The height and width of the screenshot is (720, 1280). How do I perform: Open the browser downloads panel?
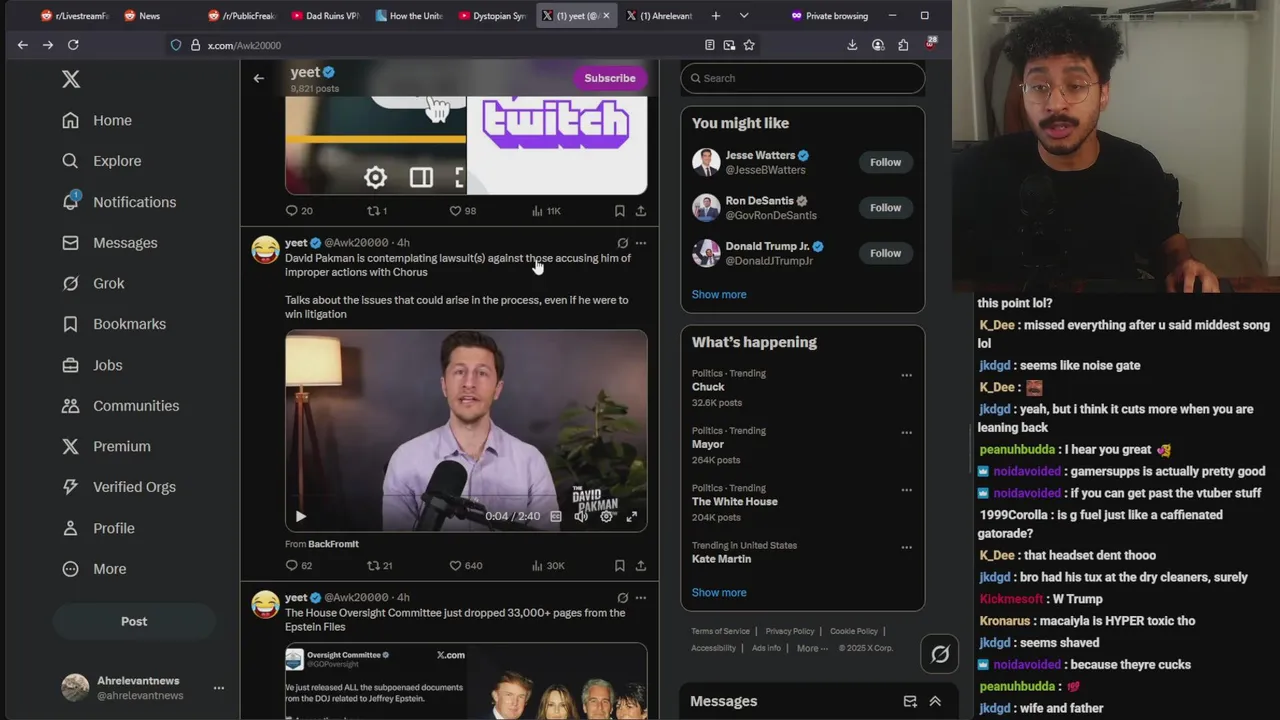click(x=852, y=45)
